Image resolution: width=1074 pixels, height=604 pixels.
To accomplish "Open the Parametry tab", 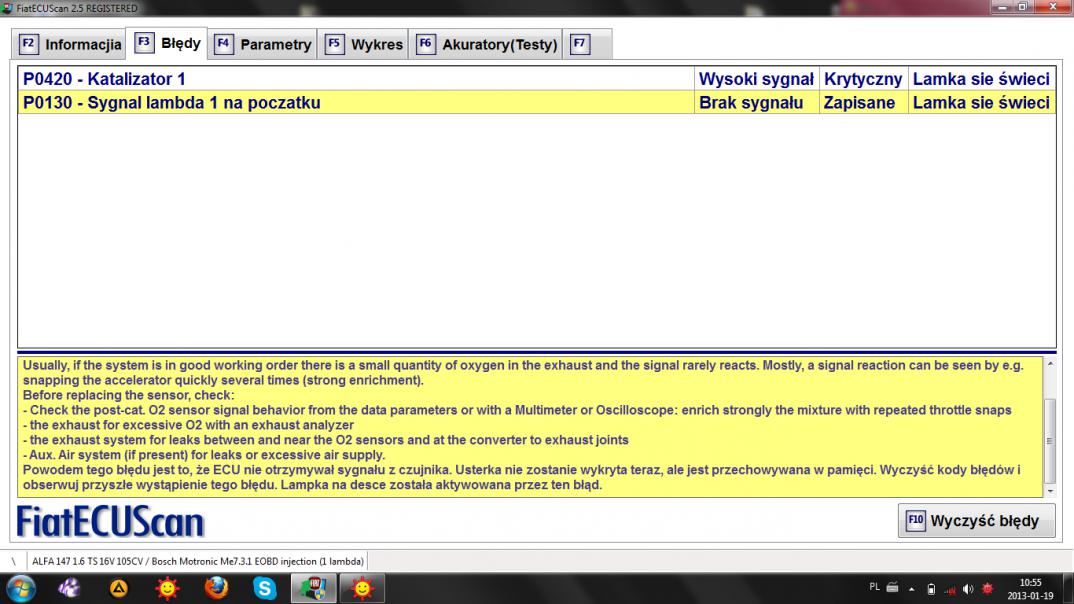I will click(x=262, y=45).
